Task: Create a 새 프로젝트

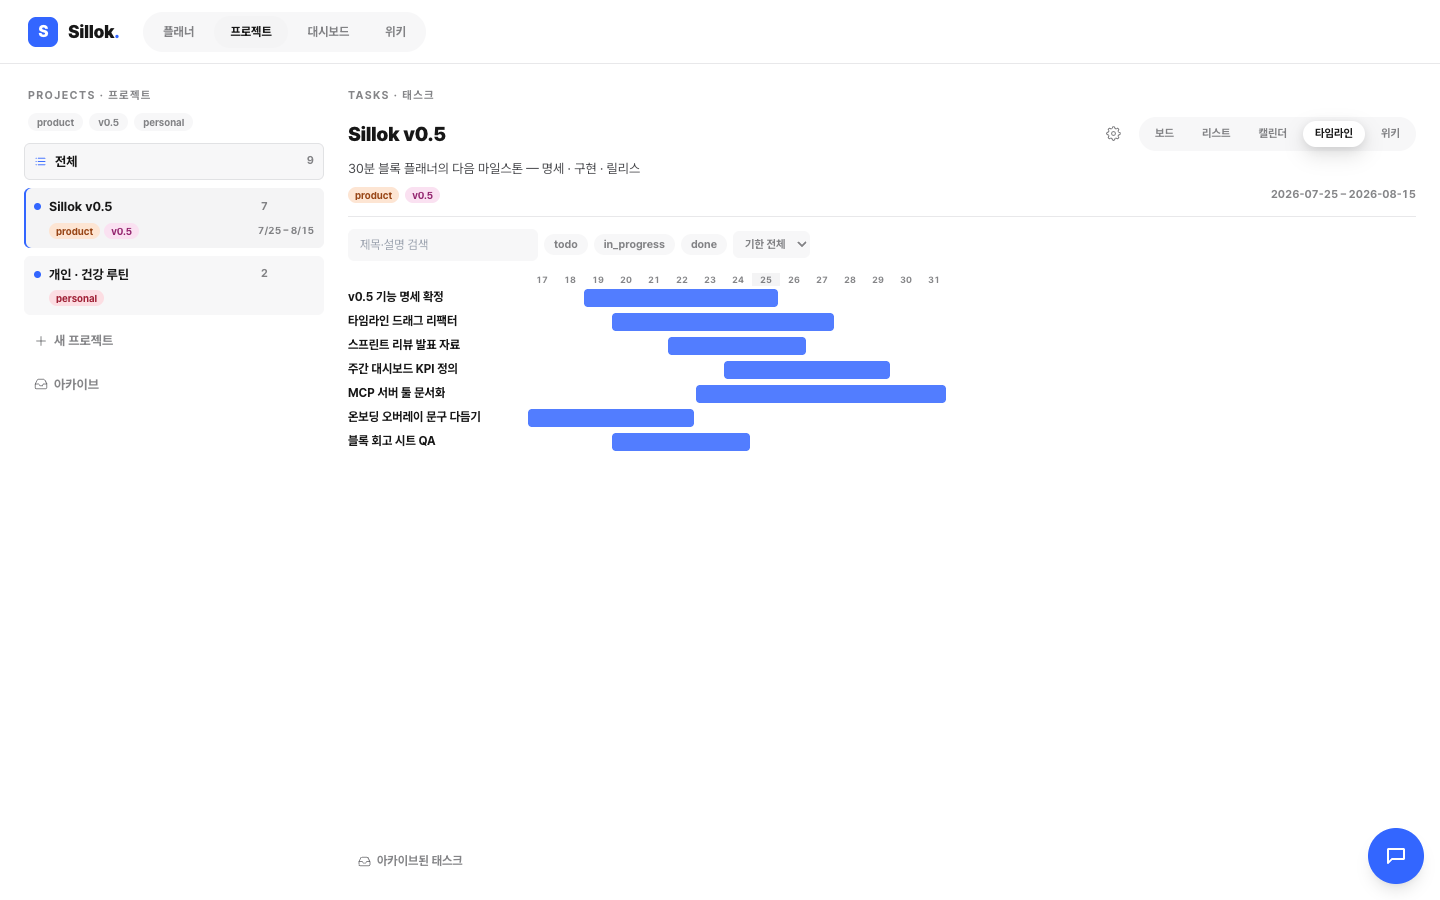Action: click(74, 341)
